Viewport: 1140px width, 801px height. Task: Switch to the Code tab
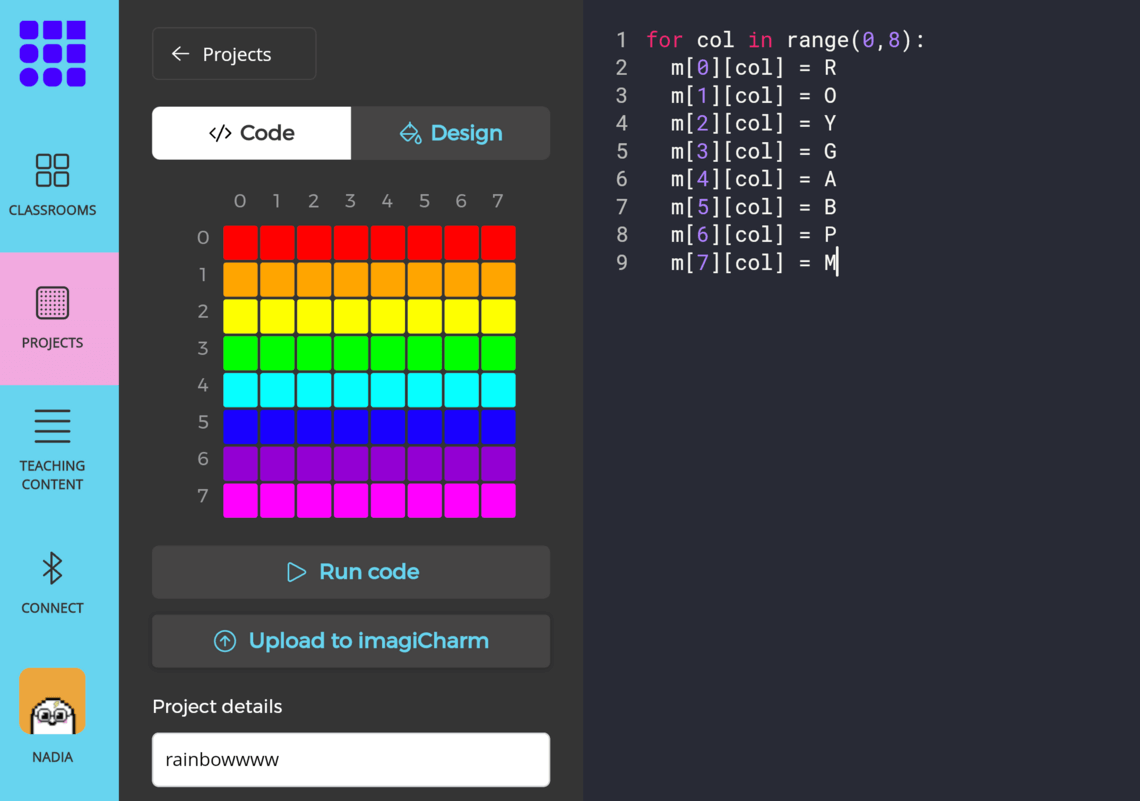click(x=252, y=133)
